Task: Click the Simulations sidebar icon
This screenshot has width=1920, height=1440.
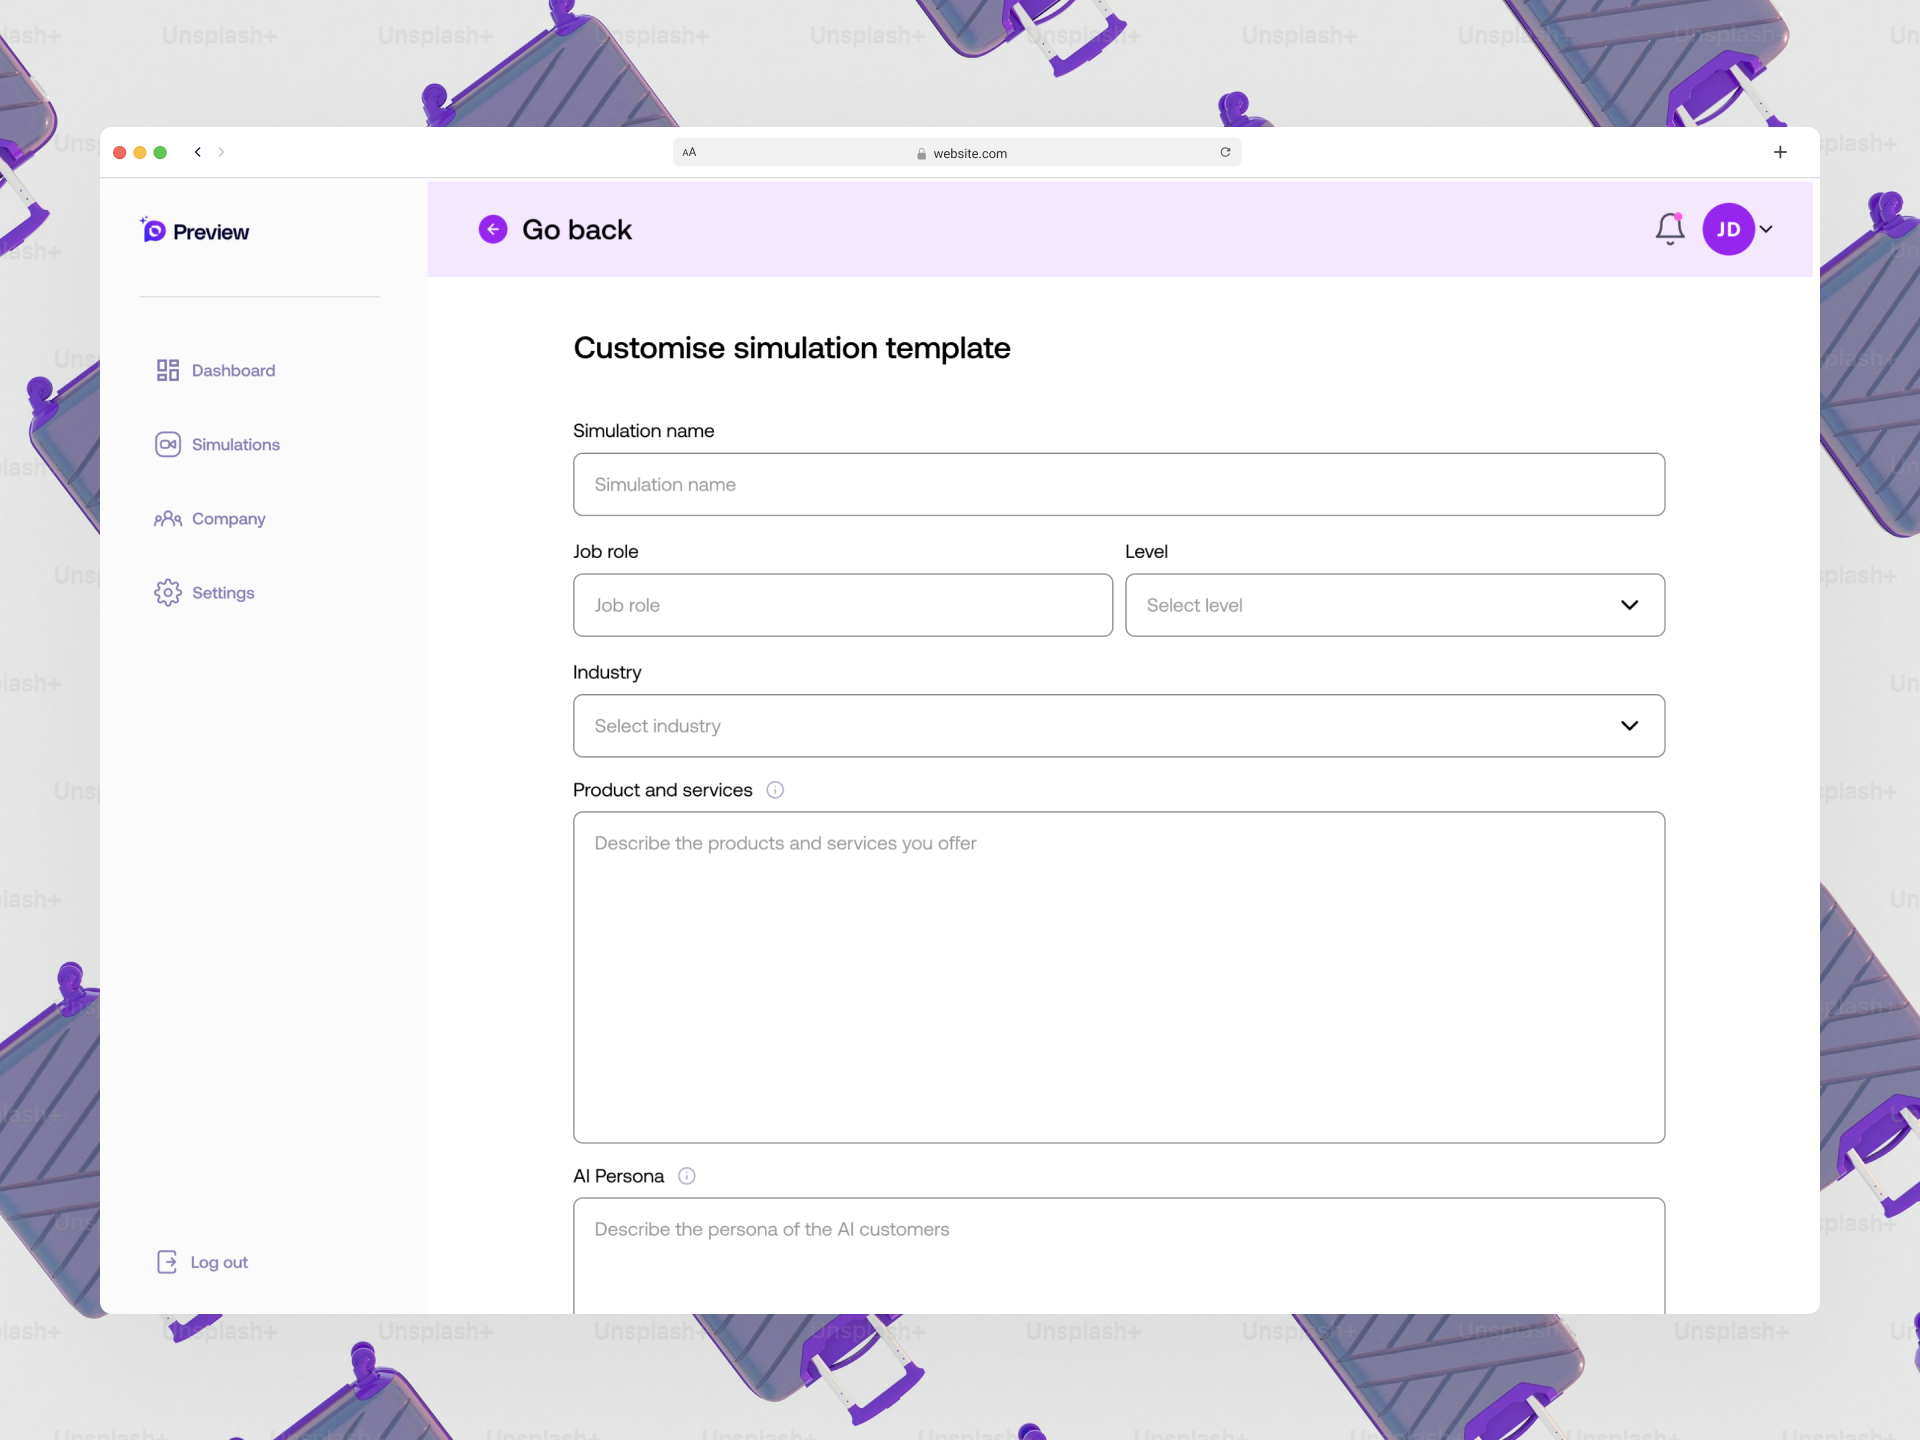Action: (x=167, y=444)
